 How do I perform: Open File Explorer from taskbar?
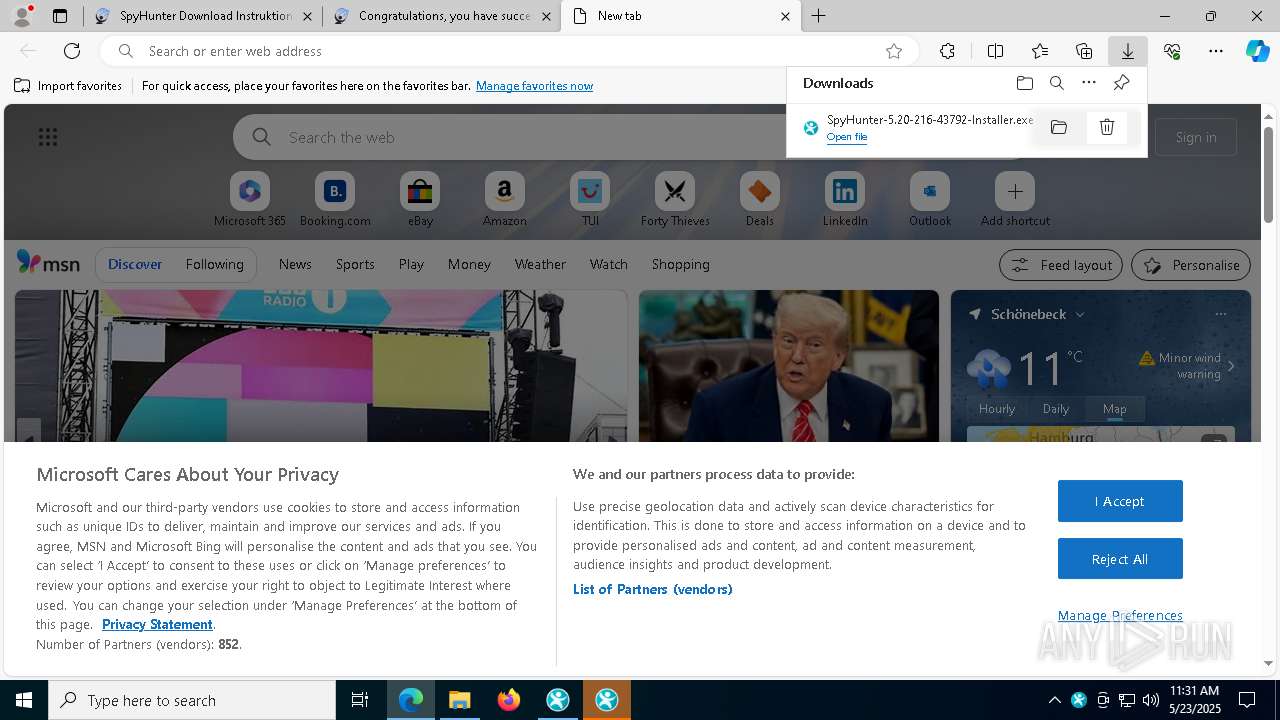460,700
